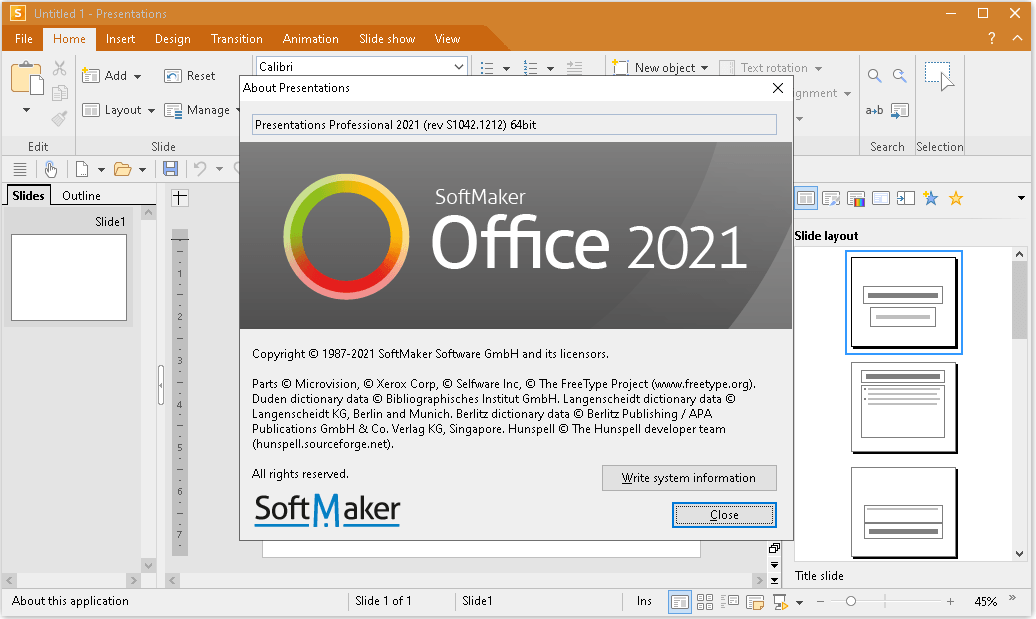1036x619 pixels.
Task: Click the Copy icon in Edit group
Action: click(59, 93)
